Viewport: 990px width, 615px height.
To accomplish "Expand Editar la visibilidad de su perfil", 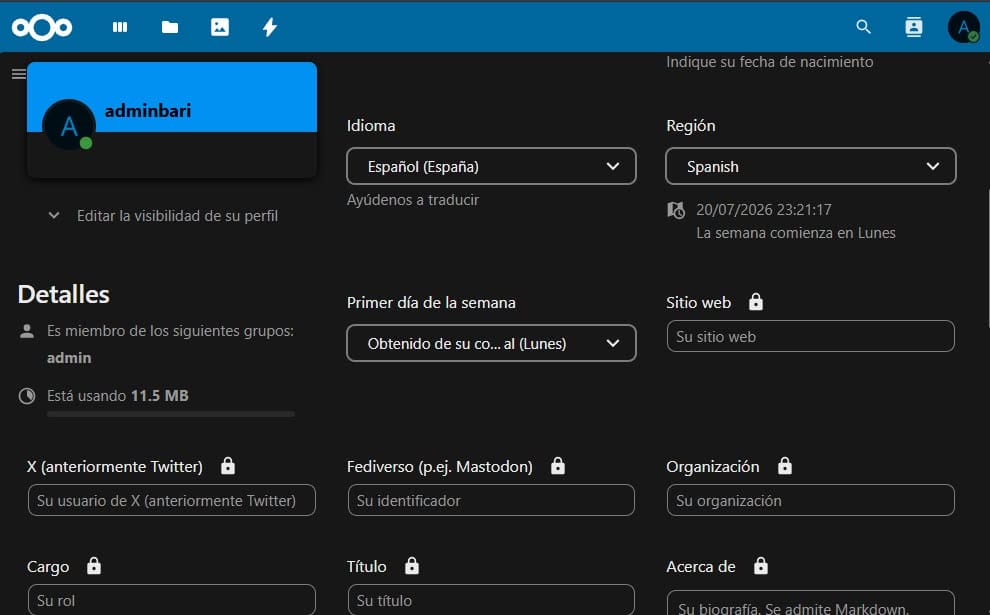I will [x=164, y=216].
